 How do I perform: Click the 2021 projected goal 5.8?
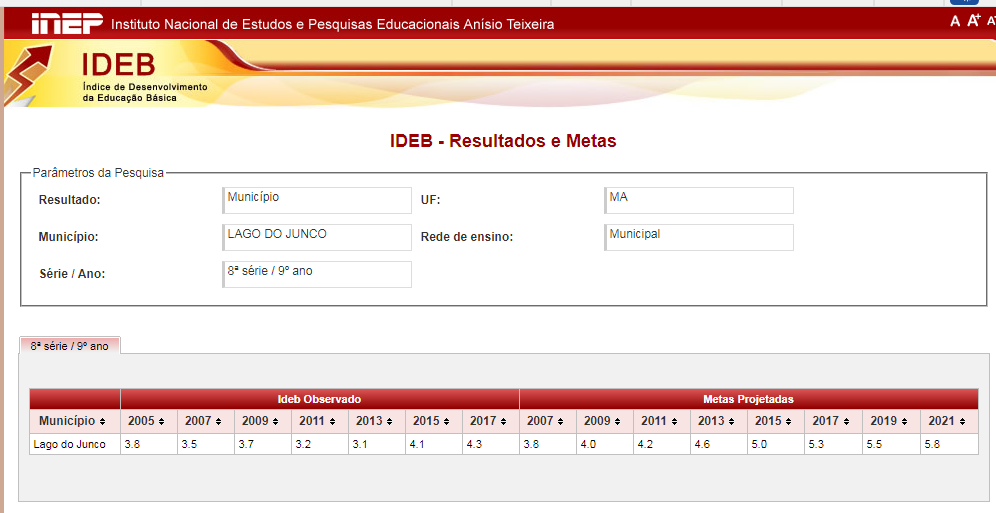949,444
